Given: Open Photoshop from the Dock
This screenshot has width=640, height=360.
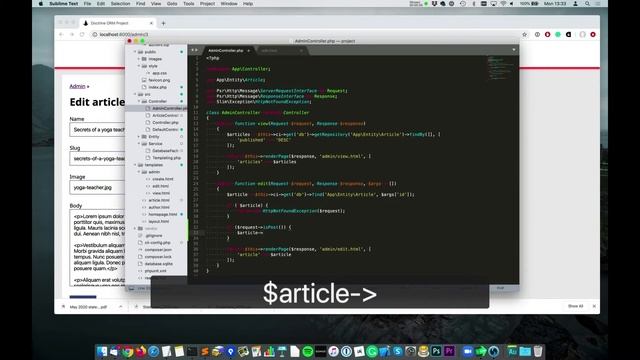Looking at the screenshot, I should 436,351.
